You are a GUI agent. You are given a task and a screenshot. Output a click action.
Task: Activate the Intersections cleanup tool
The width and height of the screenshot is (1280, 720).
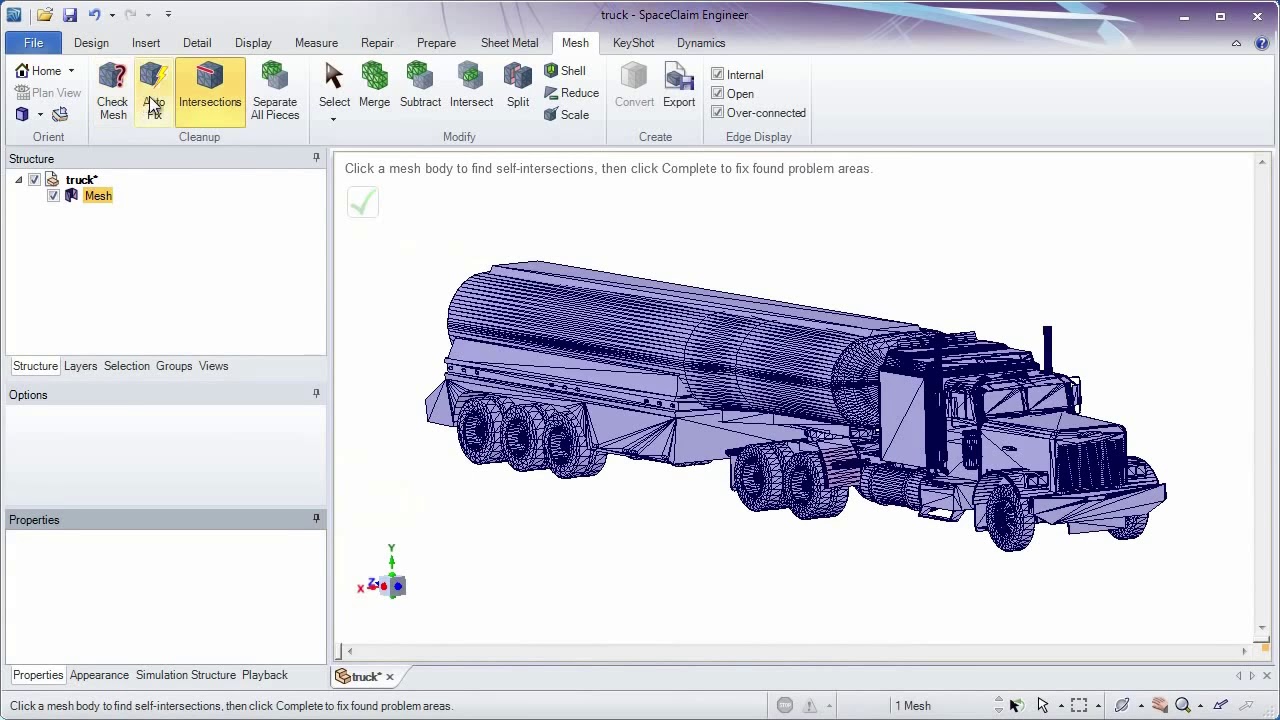click(210, 91)
